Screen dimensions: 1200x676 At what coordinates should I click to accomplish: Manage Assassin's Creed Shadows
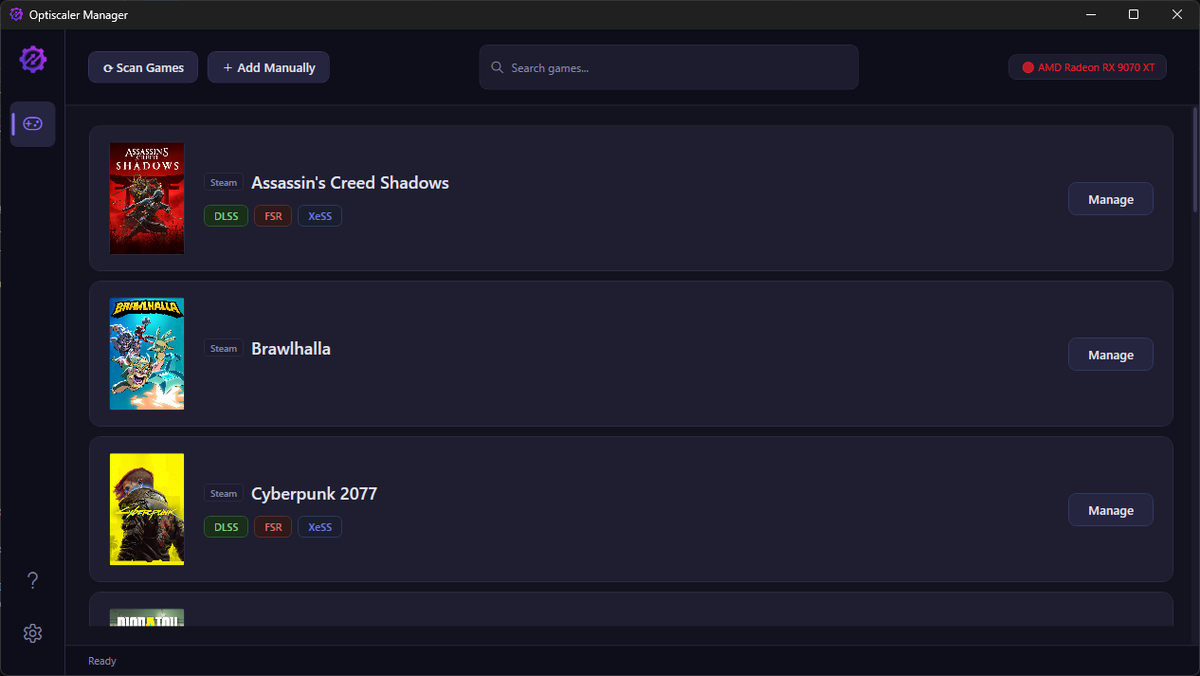pos(1111,199)
